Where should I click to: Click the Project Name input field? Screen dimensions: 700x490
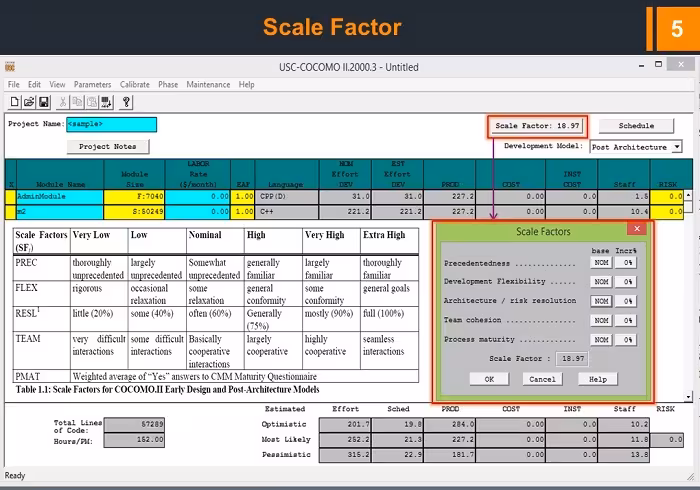(111, 125)
